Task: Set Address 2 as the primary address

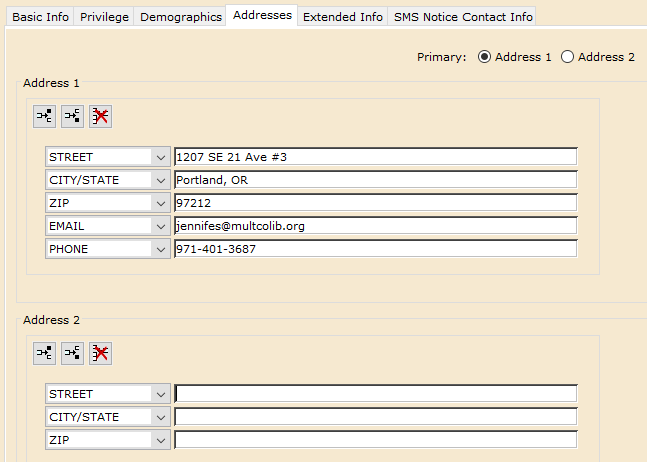Action: coord(568,57)
